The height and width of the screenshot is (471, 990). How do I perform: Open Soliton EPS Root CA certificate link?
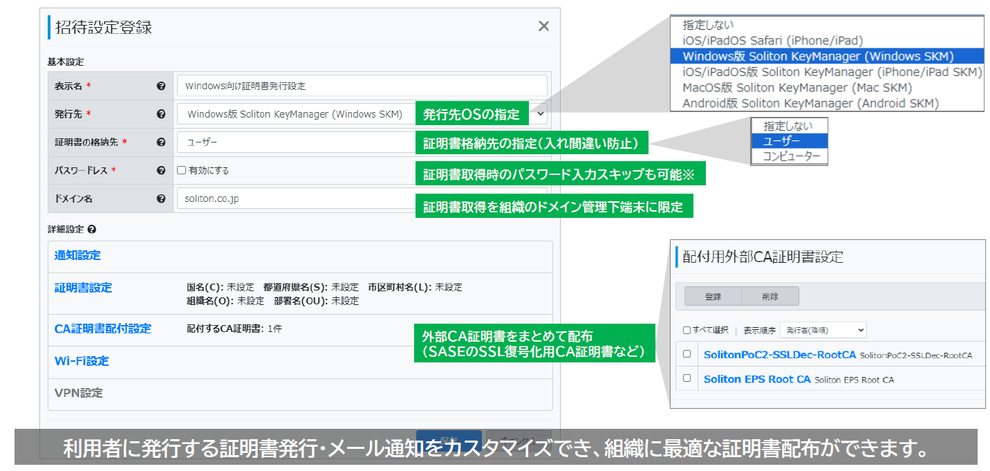point(756,379)
